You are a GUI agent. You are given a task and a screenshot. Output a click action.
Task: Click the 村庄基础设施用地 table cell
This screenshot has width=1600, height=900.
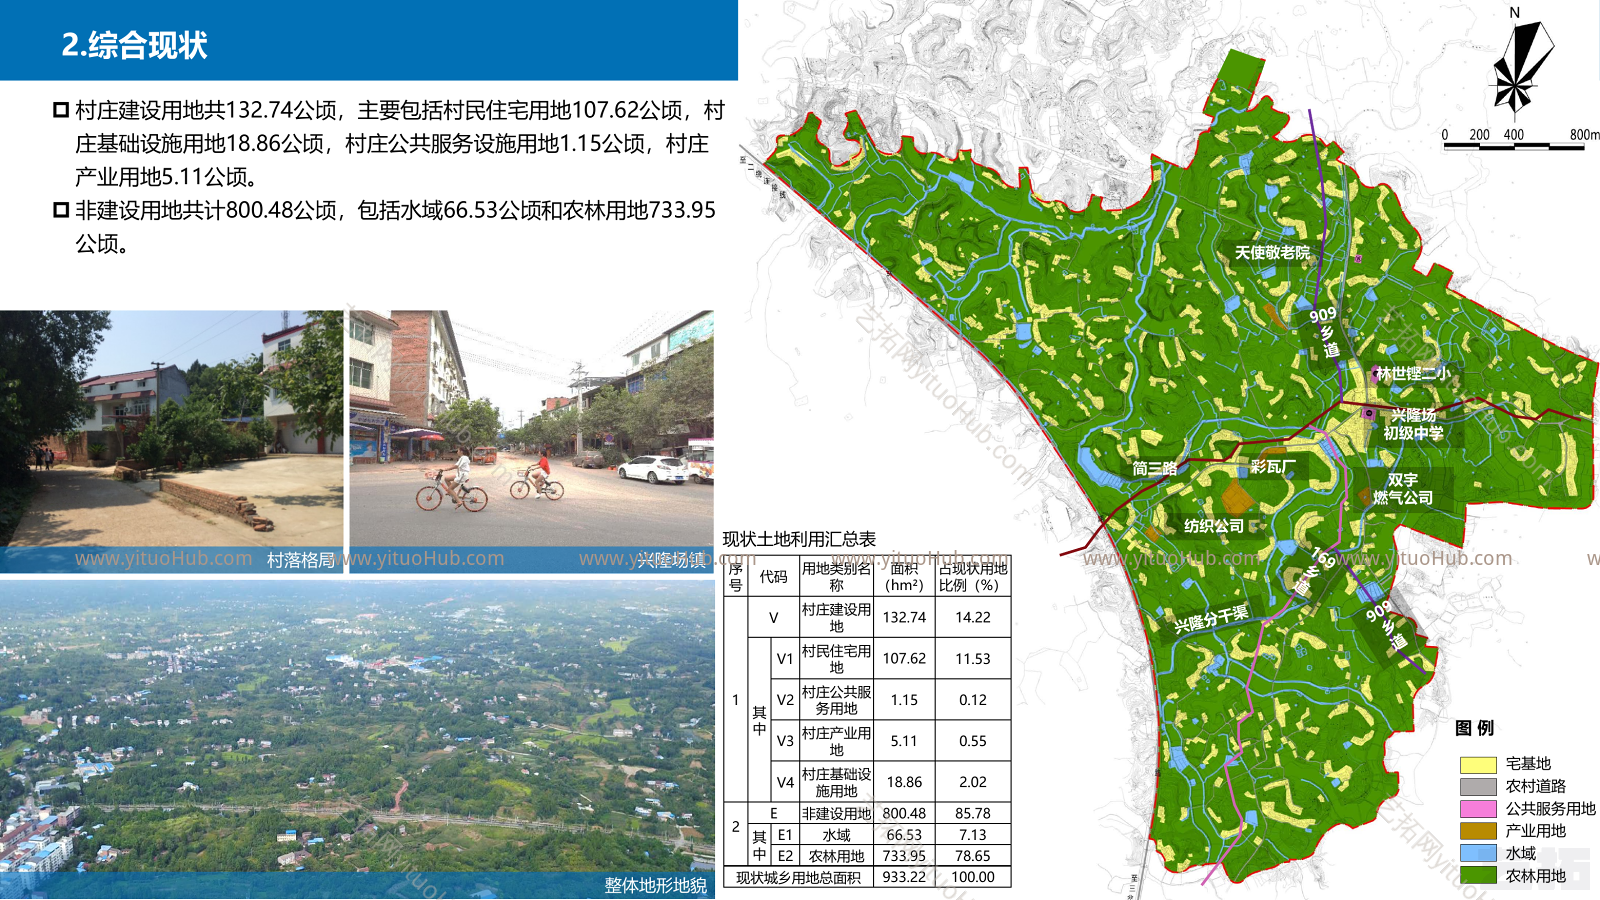(x=836, y=782)
